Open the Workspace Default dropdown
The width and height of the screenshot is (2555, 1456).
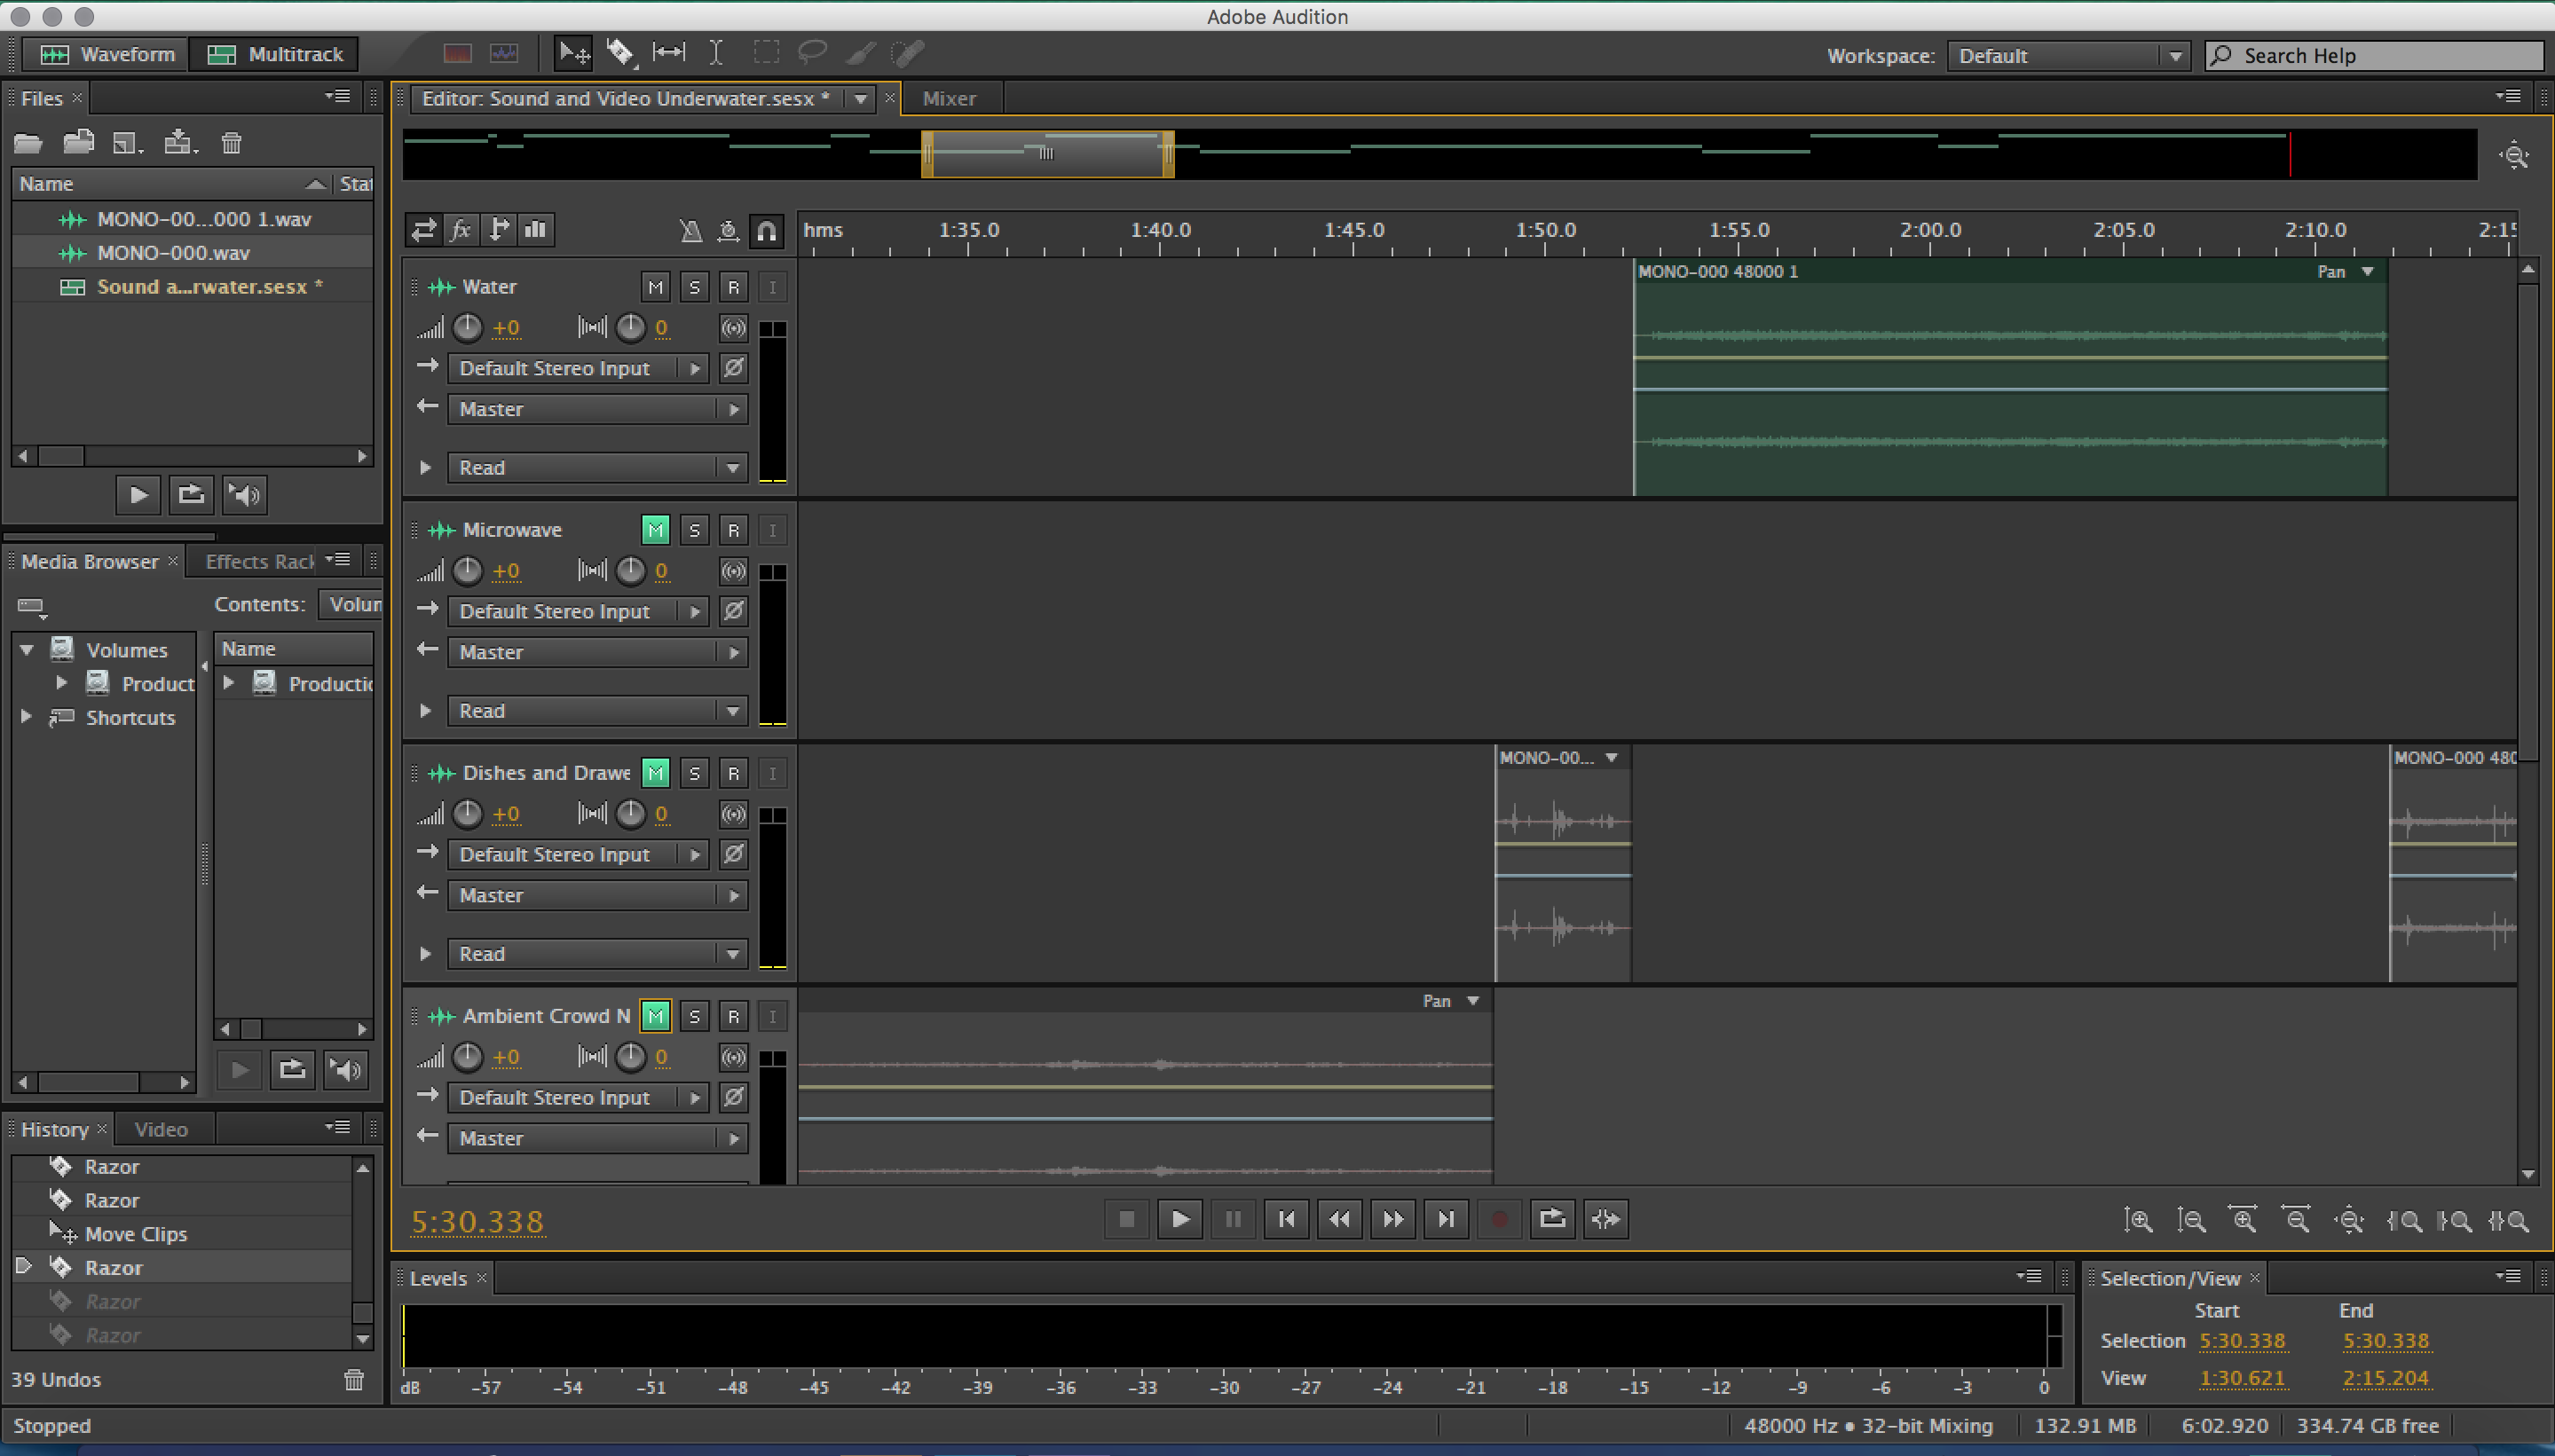click(2066, 56)
